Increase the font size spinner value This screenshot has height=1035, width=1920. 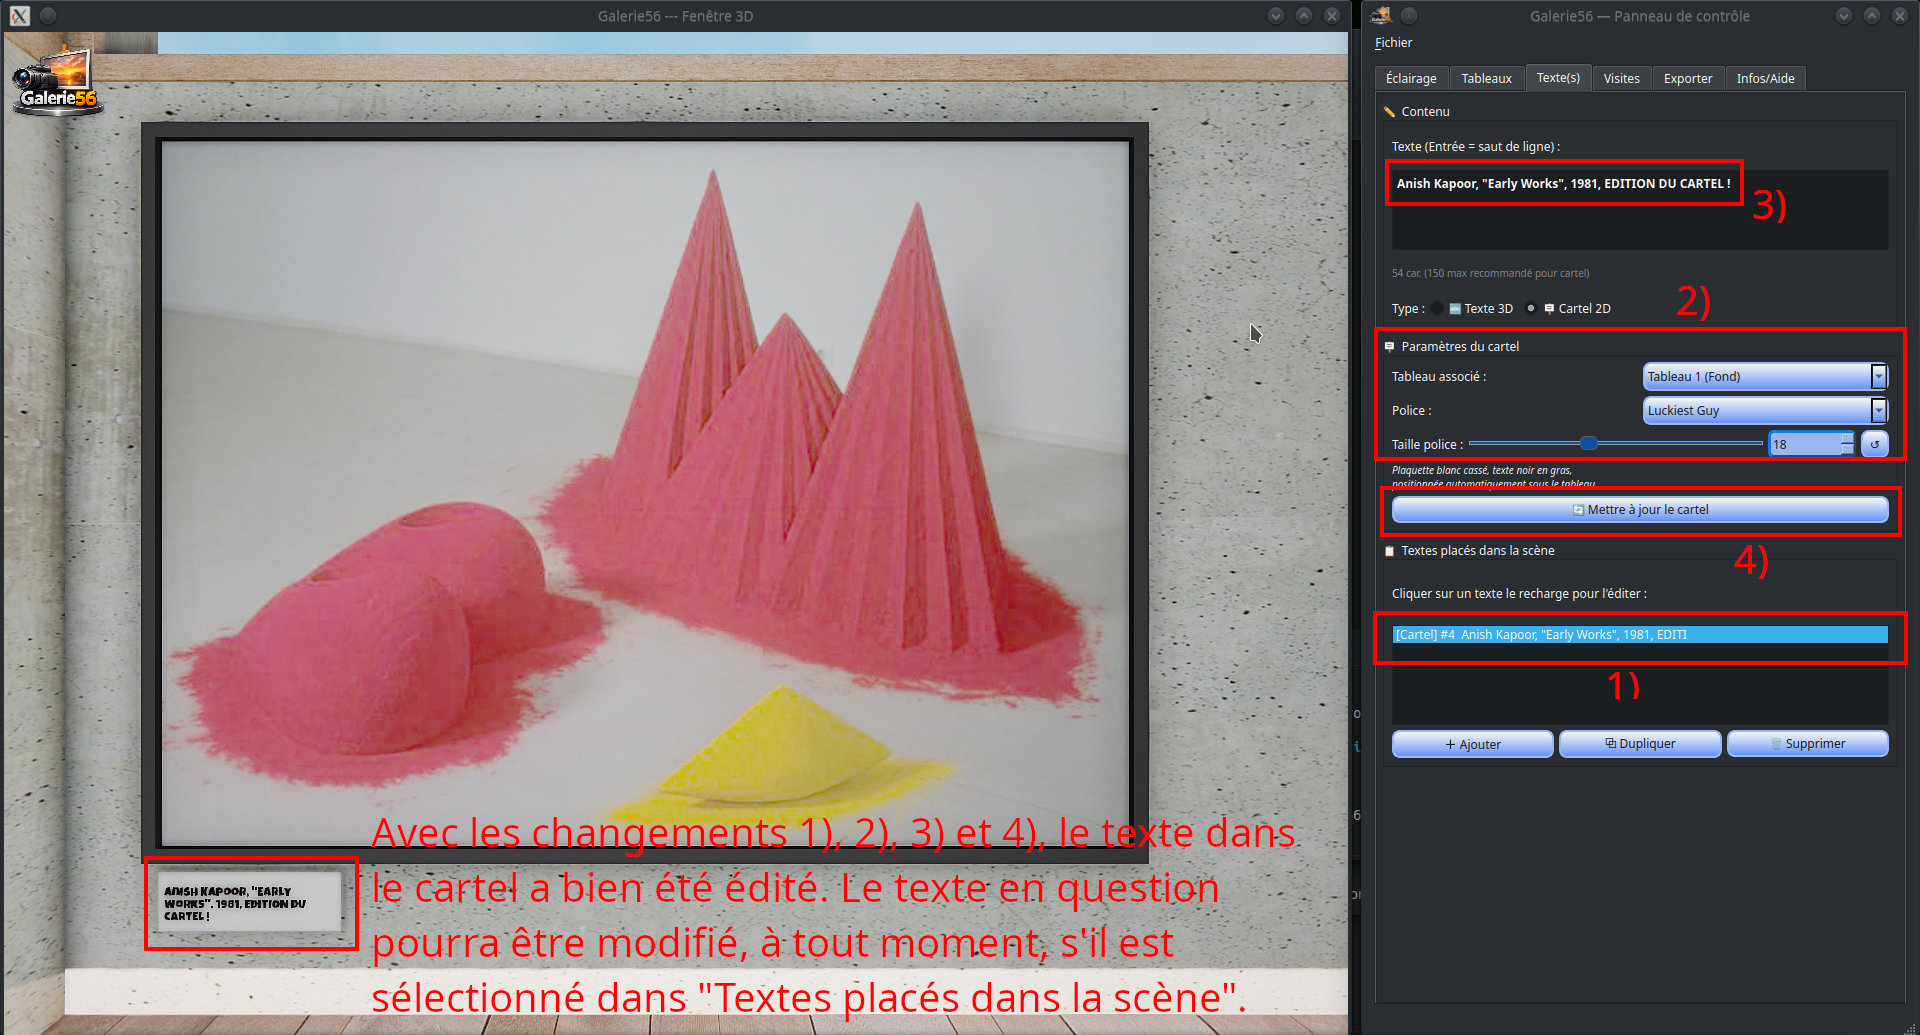click(1847, 438)
